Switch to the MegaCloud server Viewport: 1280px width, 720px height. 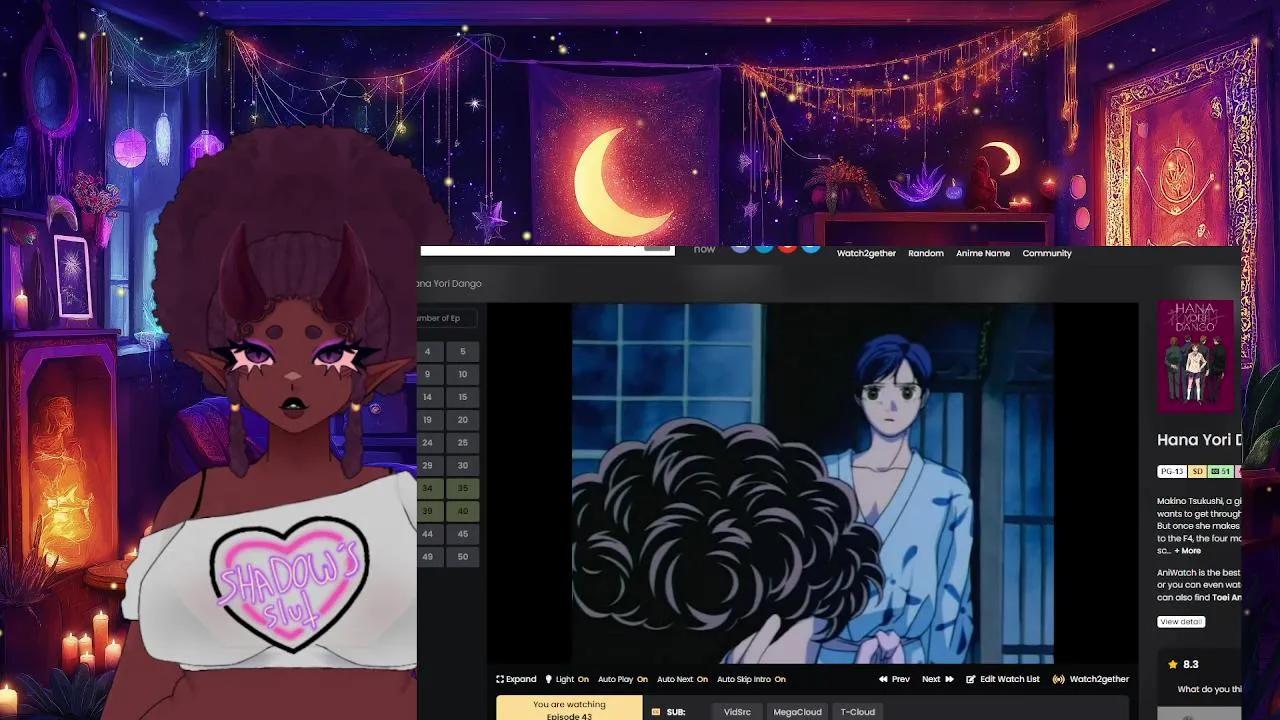click(797, 711)
